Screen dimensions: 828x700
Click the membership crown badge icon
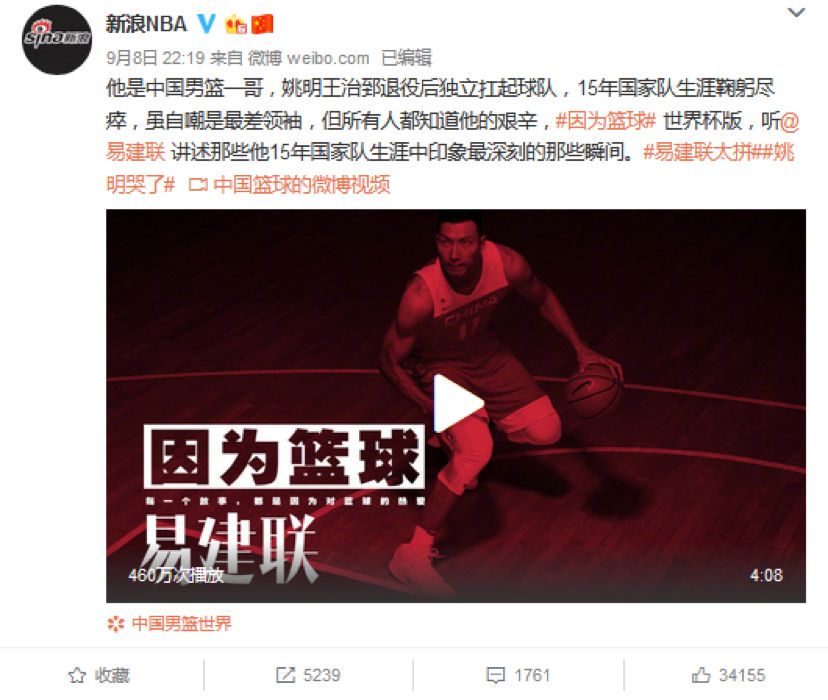pyautogui.click(x=236, y=25)
